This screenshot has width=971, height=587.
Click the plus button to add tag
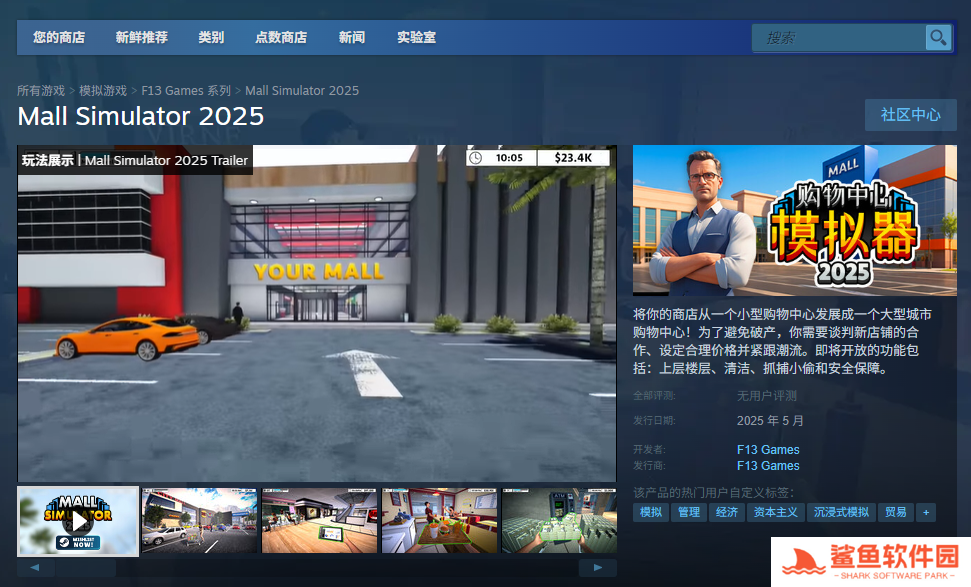(x=926, y=512)
